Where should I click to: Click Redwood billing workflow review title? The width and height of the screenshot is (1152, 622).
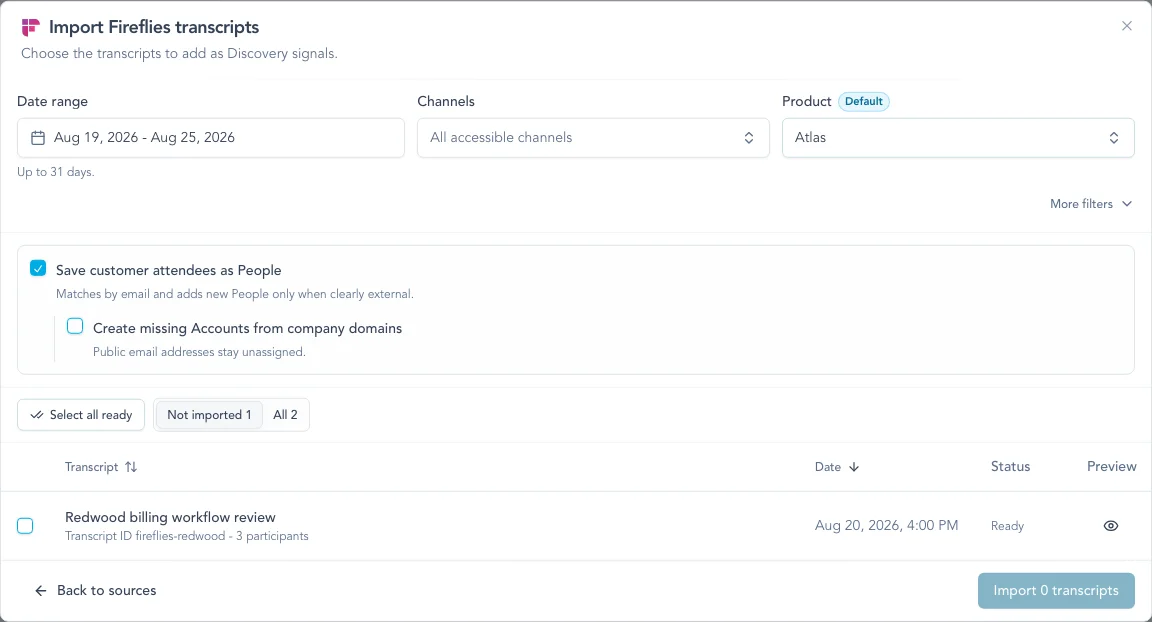coord(170,517)
